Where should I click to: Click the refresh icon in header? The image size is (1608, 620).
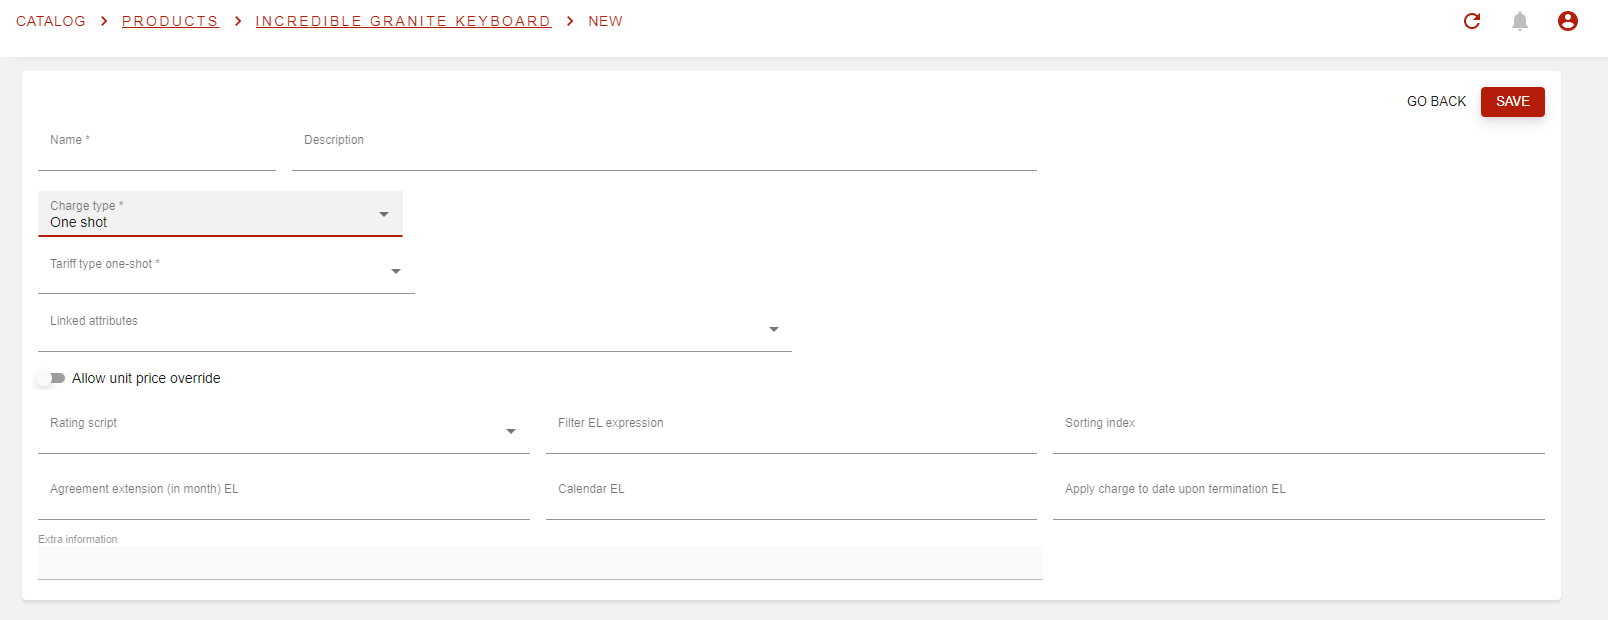(1472, 21)
